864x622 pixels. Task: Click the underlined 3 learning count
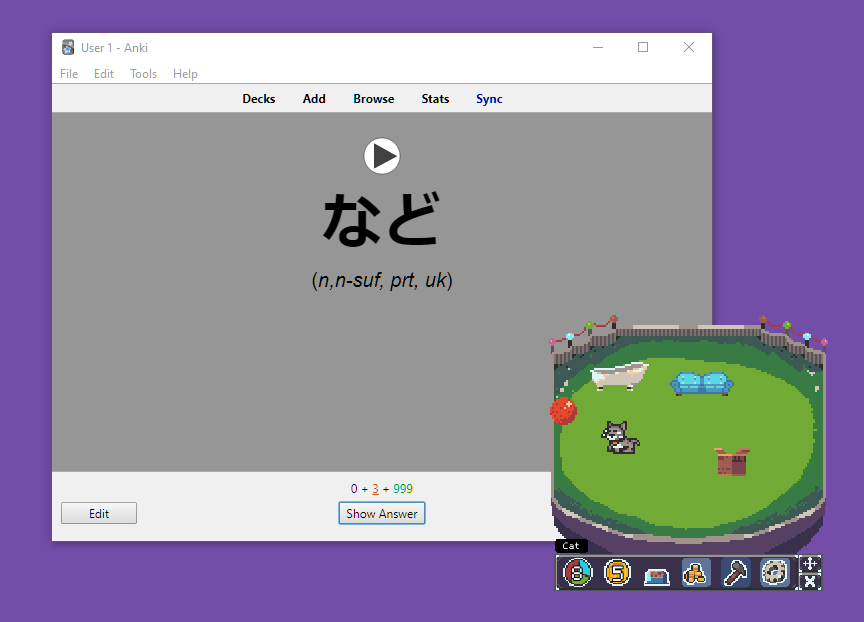coord(375,489)
